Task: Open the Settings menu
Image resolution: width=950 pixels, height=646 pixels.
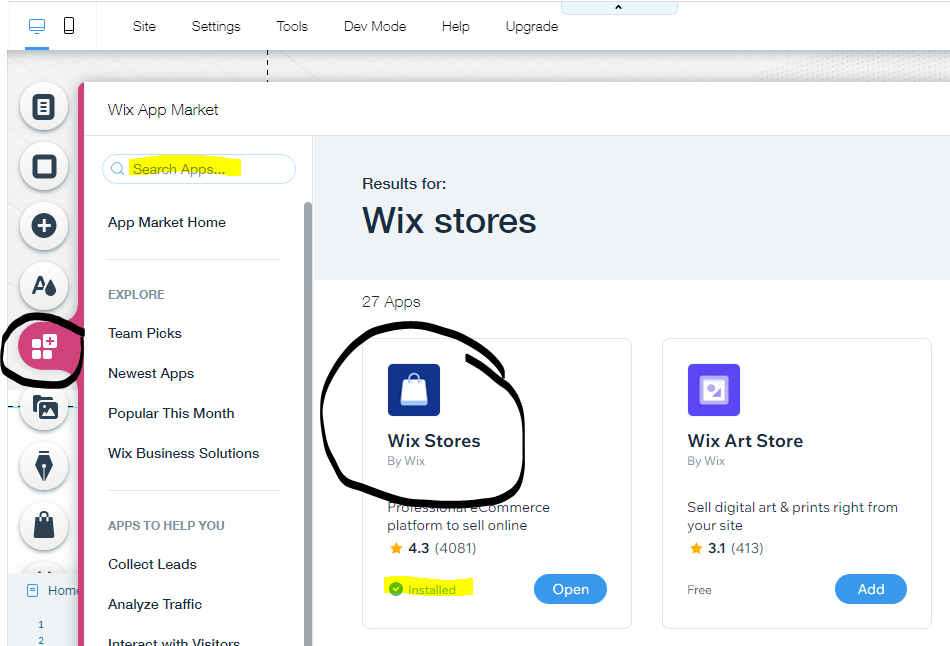Action: click(x=216, y=27)
